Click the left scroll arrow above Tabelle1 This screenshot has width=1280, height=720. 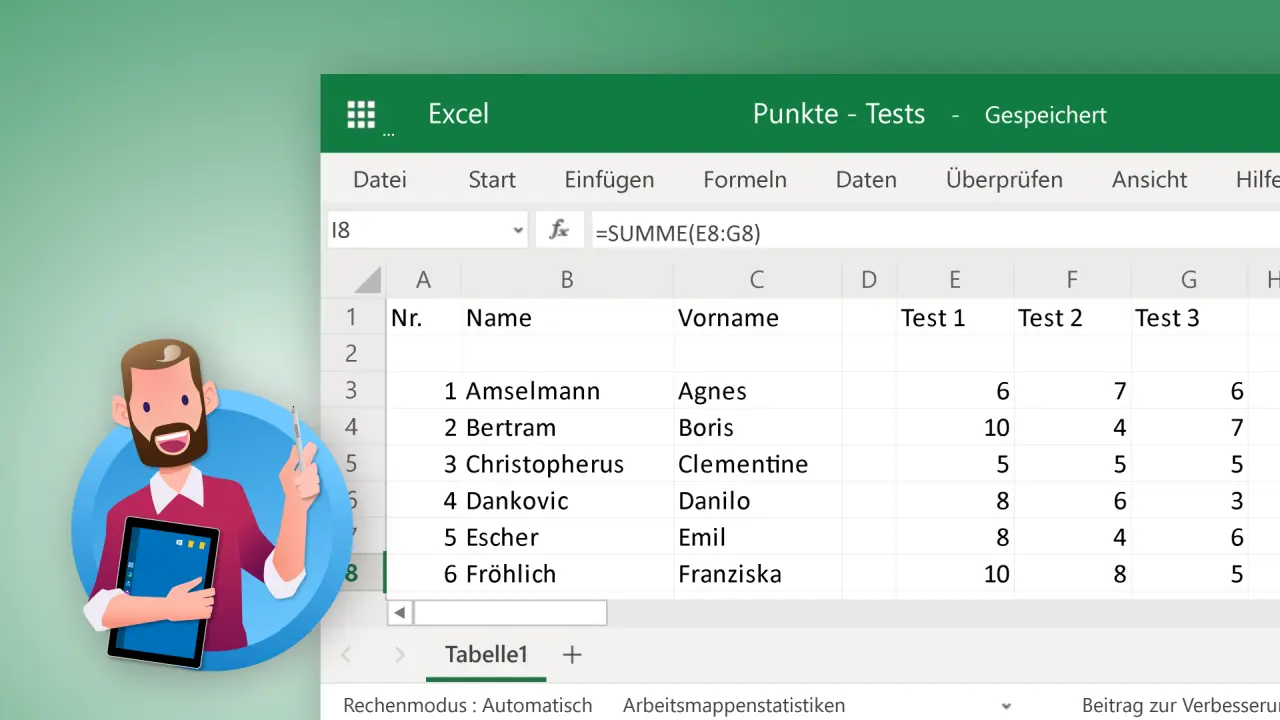coord(399,612)
